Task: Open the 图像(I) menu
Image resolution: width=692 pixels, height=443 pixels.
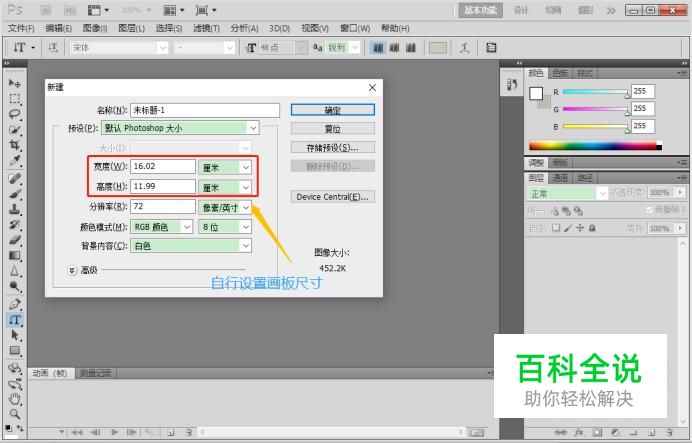Action: (x=95, y=28)
